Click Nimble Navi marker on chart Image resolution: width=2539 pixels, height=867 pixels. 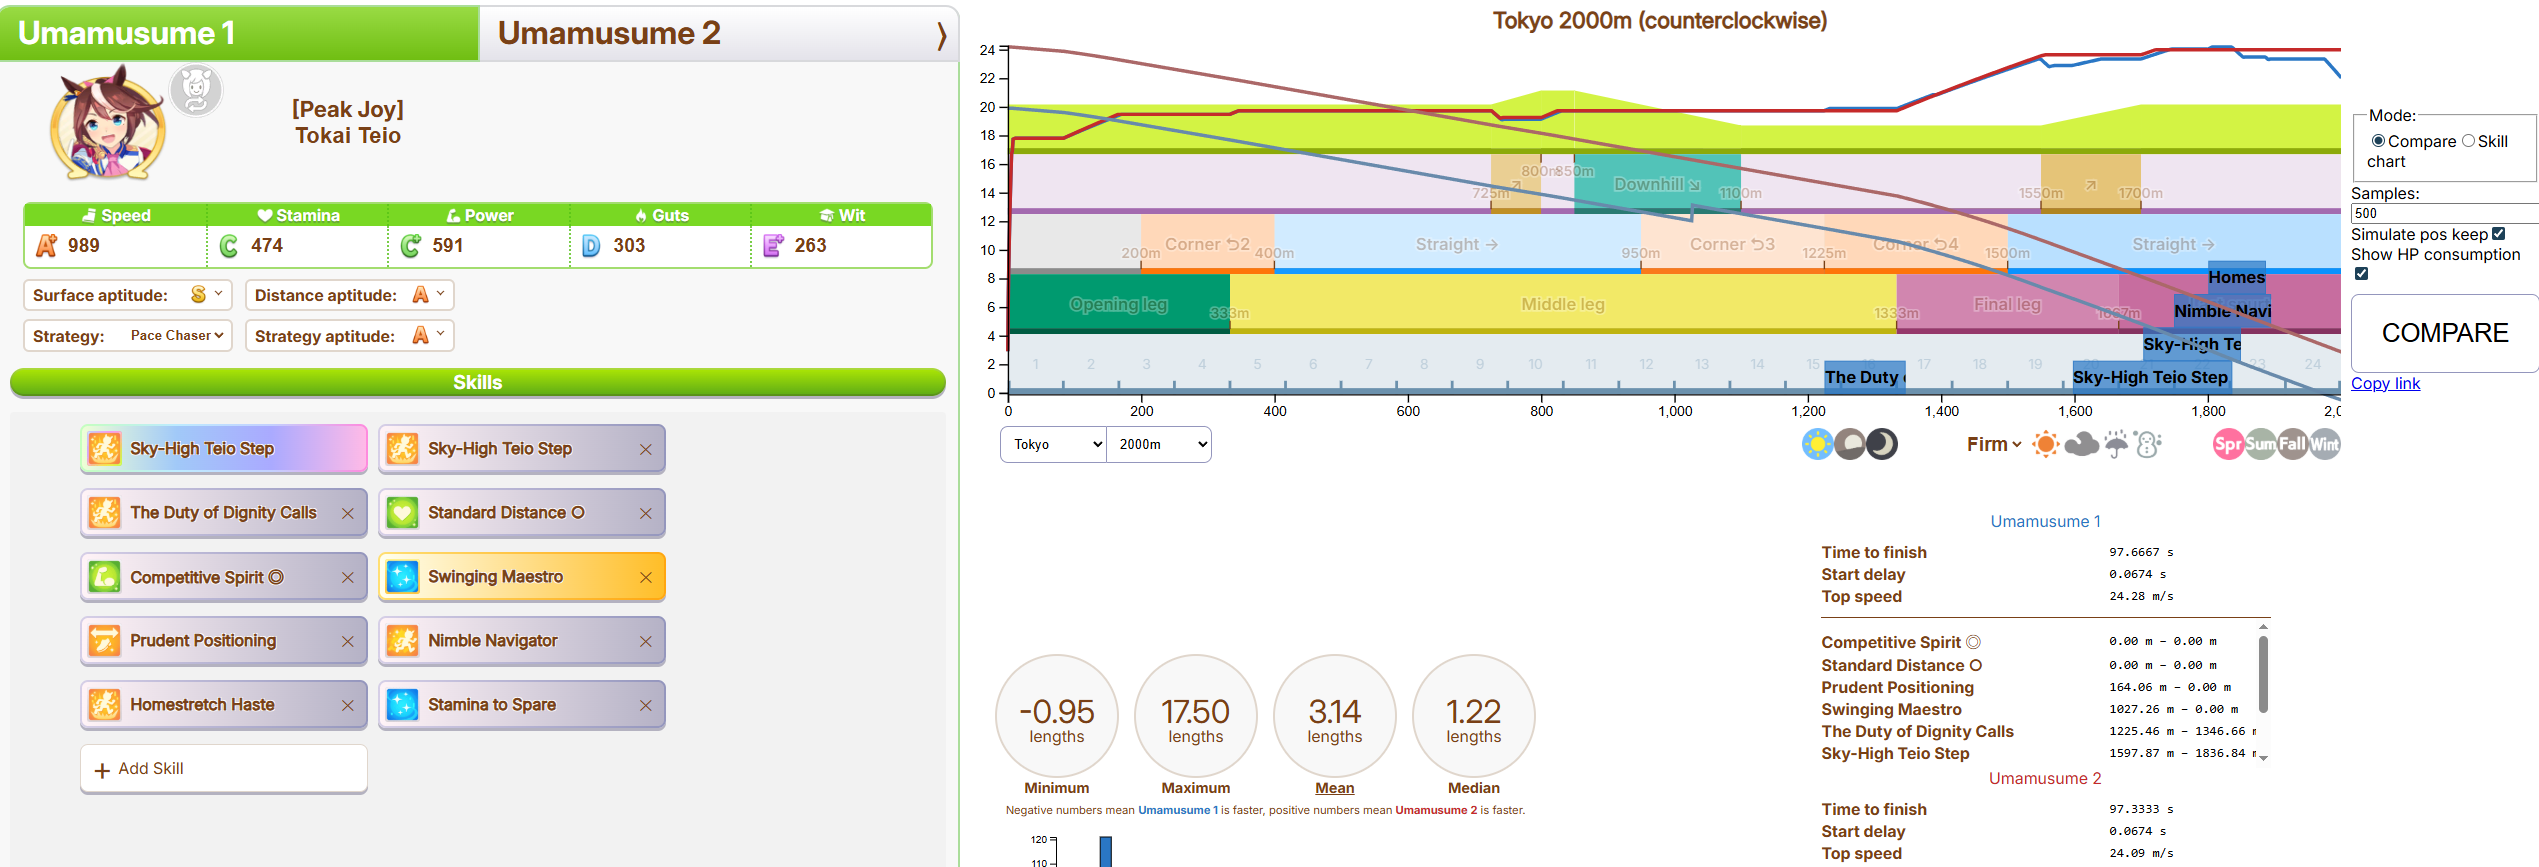[2222, 311]
